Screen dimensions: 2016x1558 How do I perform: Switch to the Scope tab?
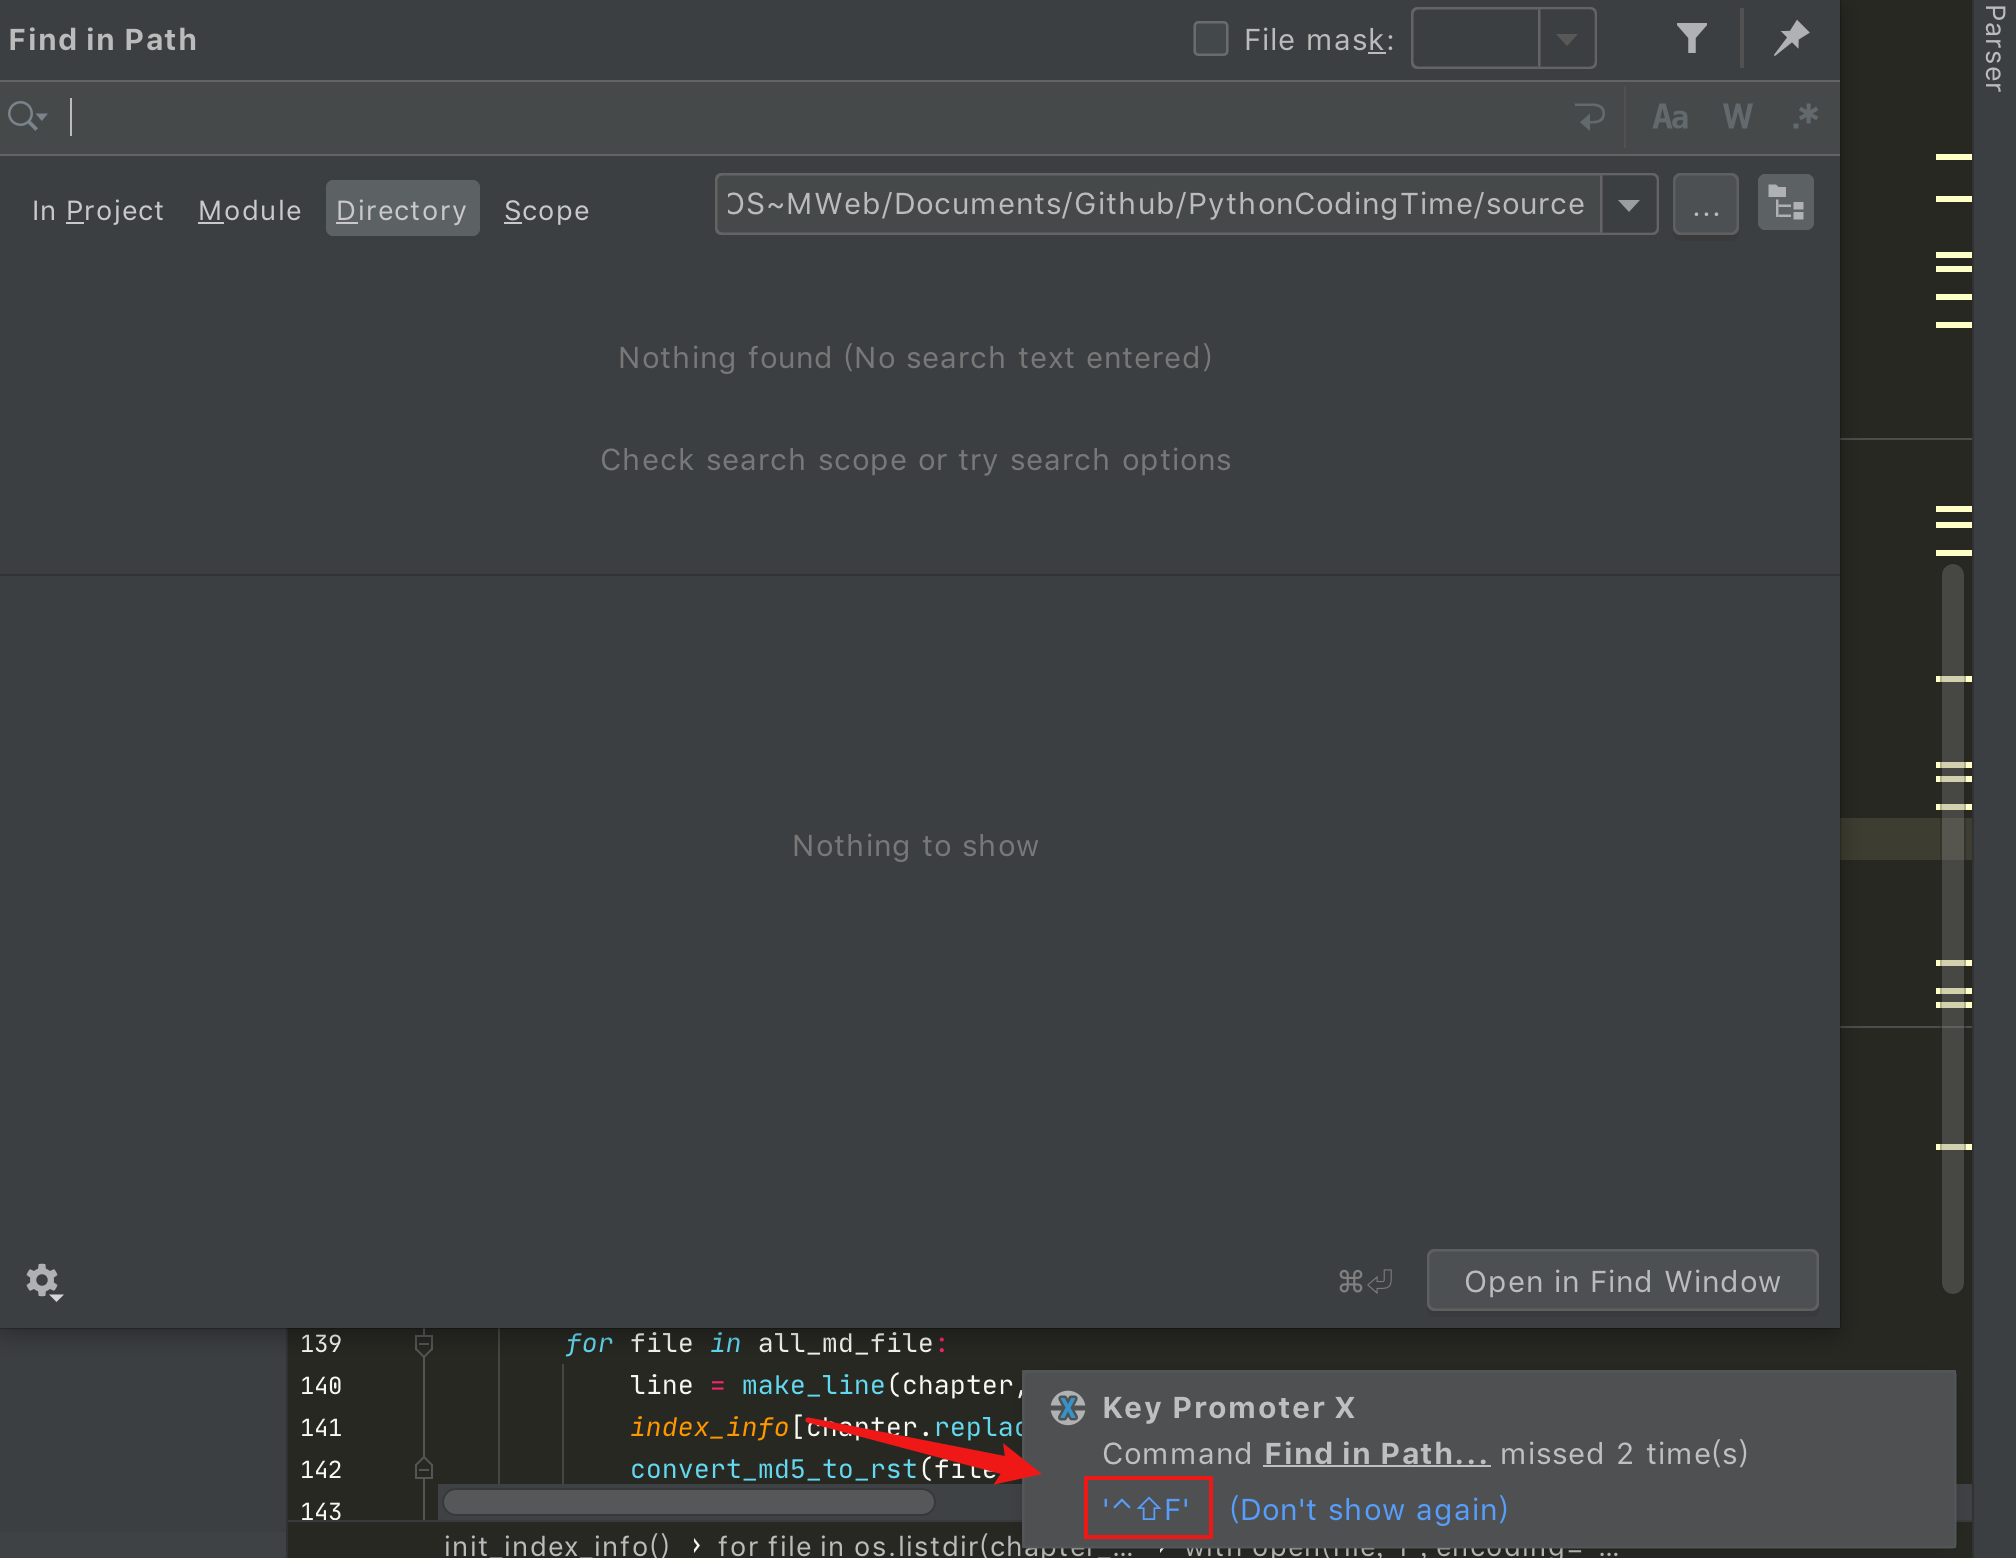click(546, 210)
